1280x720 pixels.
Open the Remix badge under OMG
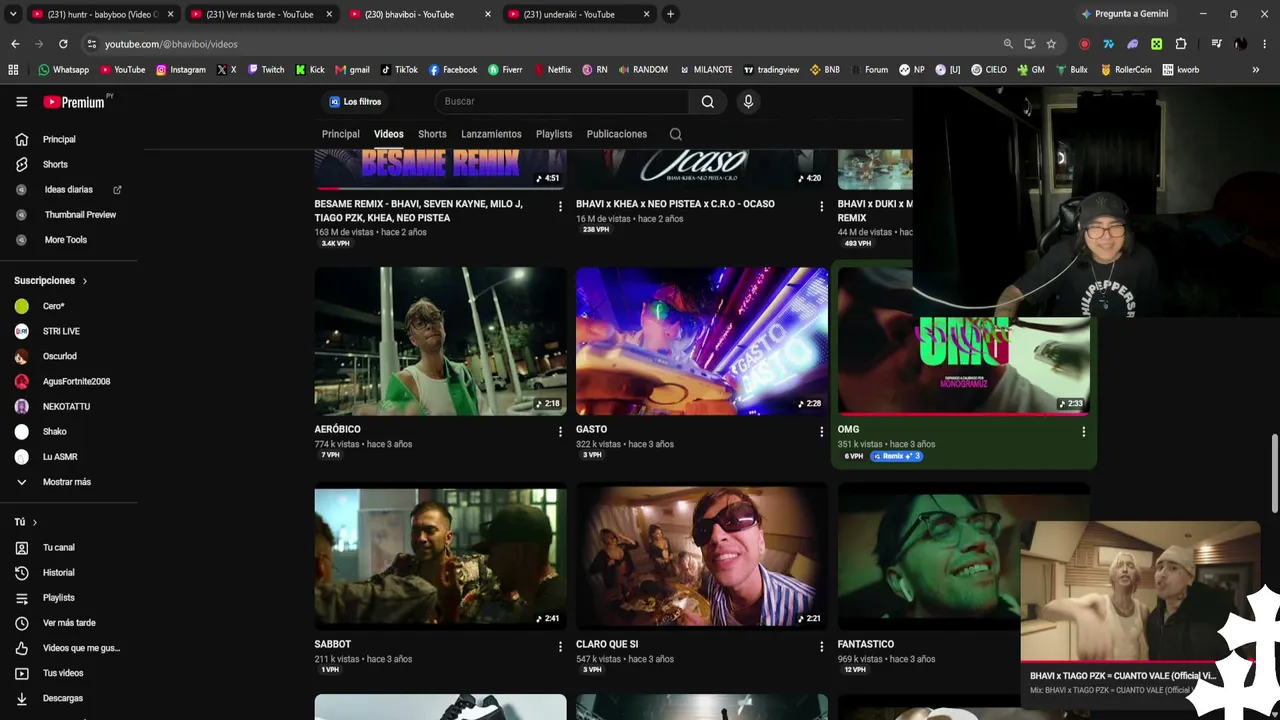(x=896, y=456)
